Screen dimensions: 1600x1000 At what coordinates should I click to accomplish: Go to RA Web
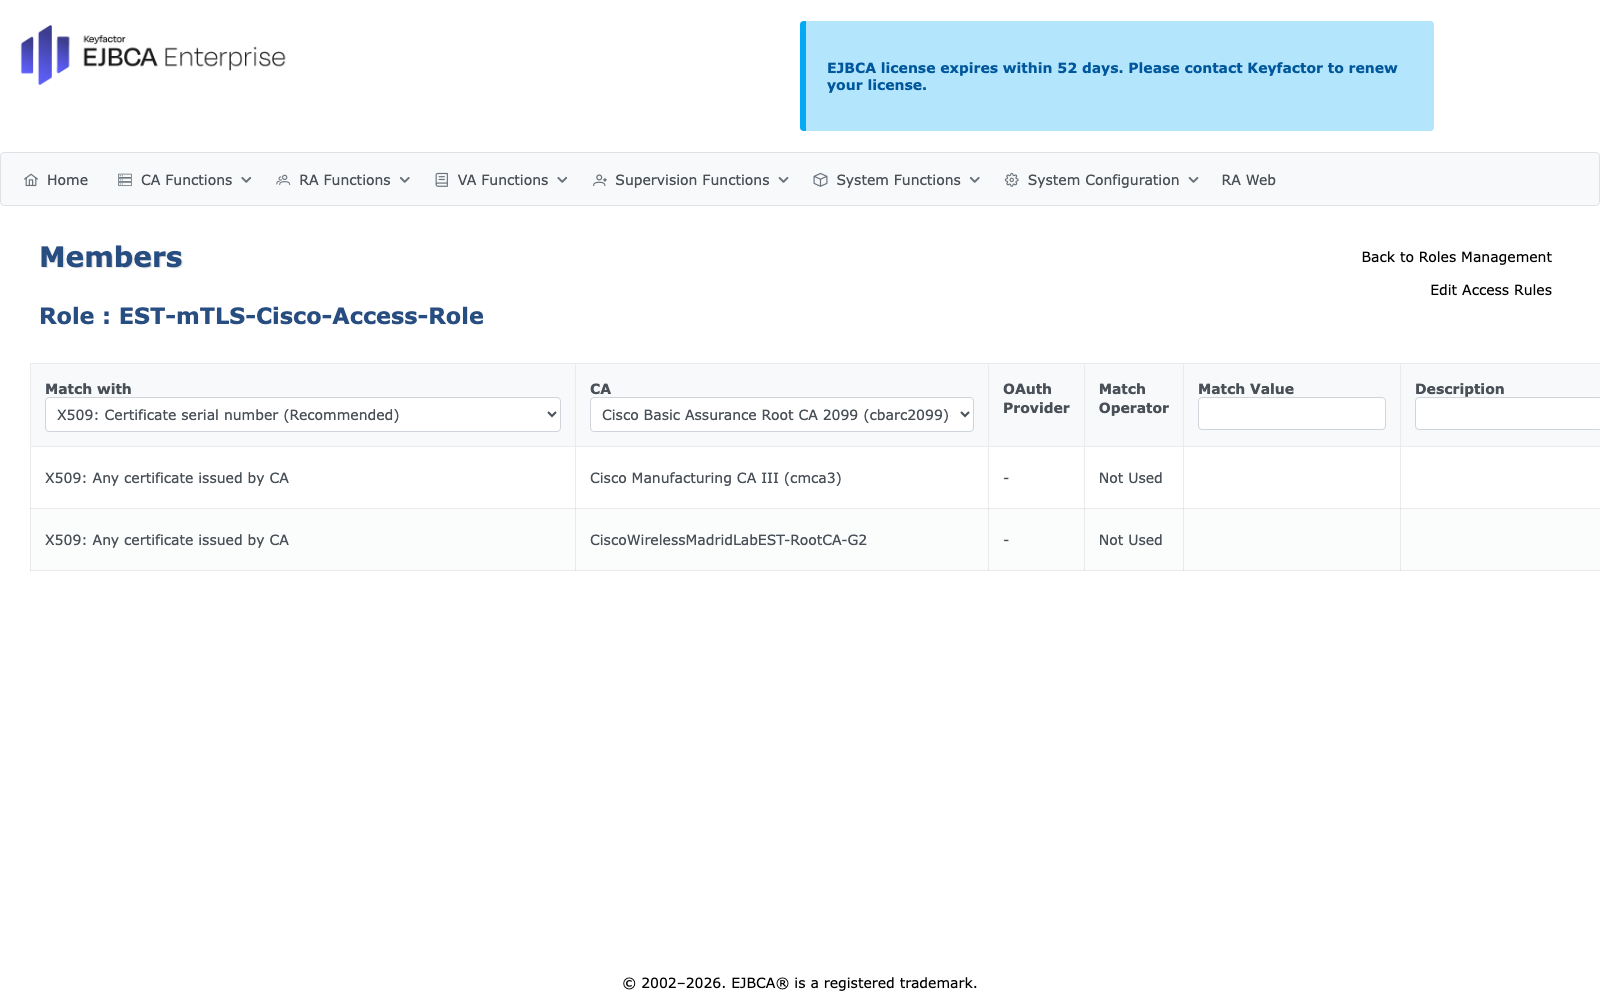point(1248,180)
